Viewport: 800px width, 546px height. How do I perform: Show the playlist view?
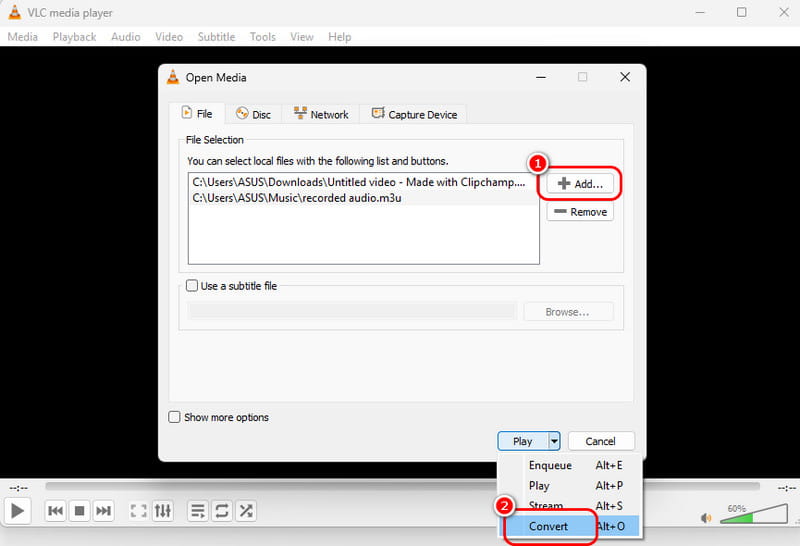[198, 511]
